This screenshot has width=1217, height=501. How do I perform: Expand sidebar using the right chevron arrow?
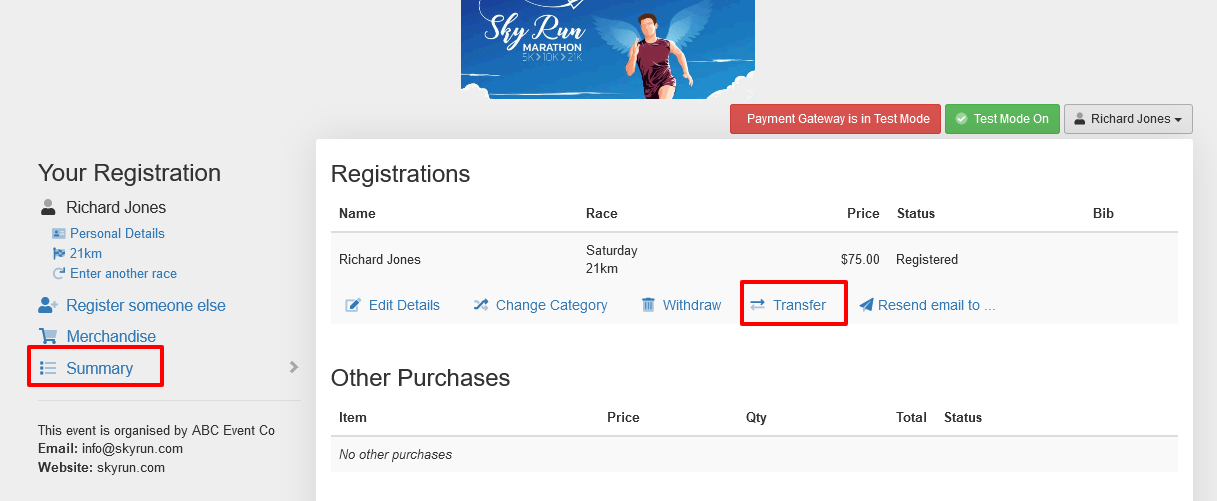[x=294, y=367]
